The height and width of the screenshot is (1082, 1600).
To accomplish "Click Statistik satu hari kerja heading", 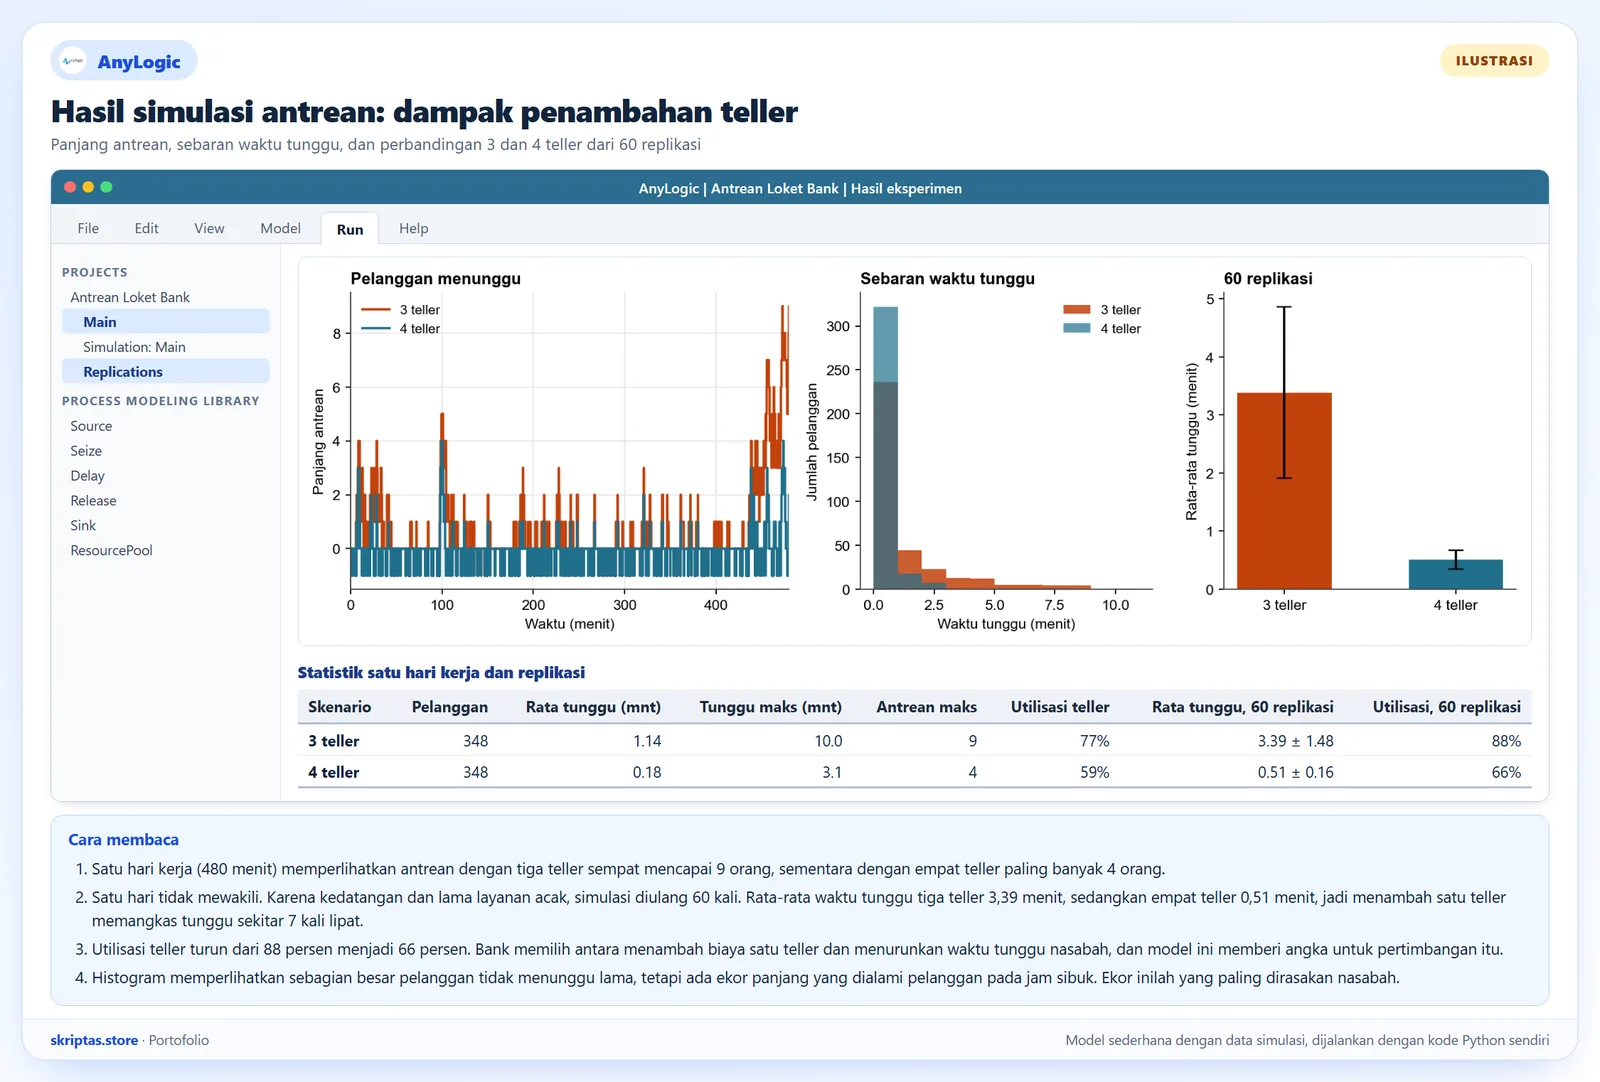I will click(441, 673).
